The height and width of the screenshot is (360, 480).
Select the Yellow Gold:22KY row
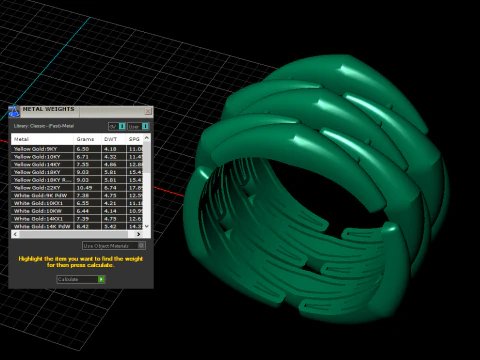click(x=77, y=188)
